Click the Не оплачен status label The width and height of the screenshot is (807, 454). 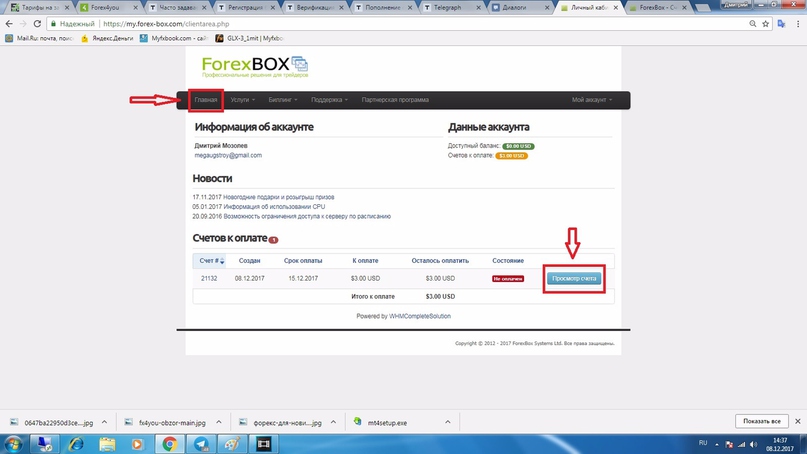click(508, 278)
